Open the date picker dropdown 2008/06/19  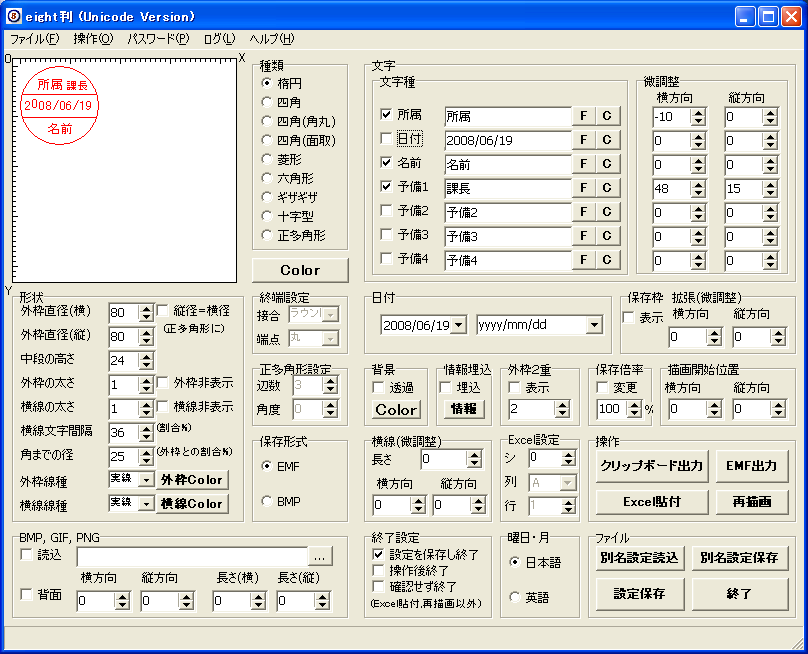(x=459, y=325)
